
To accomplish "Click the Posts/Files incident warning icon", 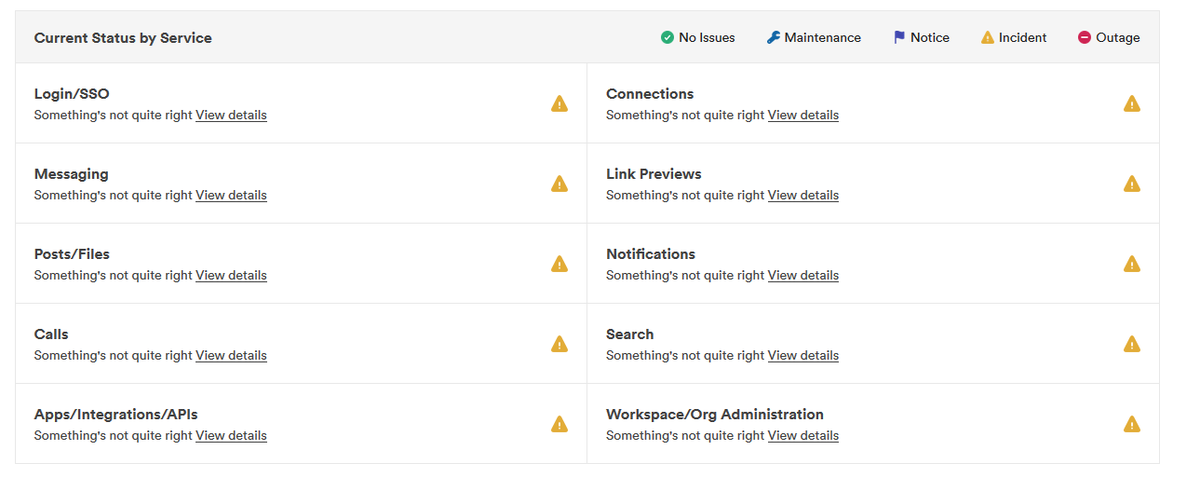I will click(x=559, y=264).
